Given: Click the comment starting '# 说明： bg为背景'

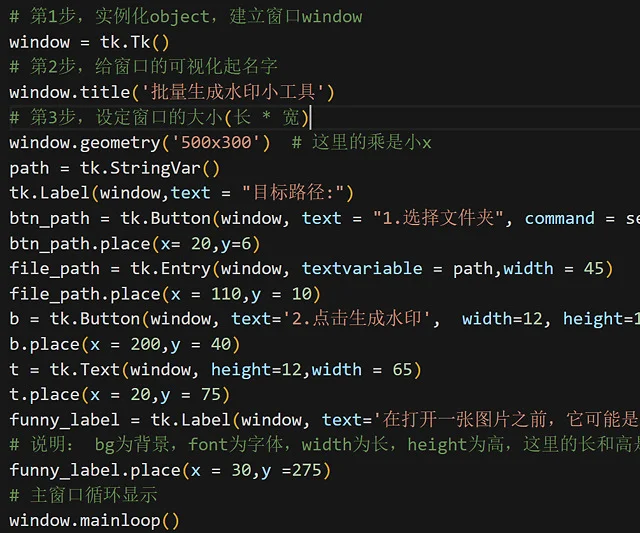Looking at the screenshot, I should point(324,445).
